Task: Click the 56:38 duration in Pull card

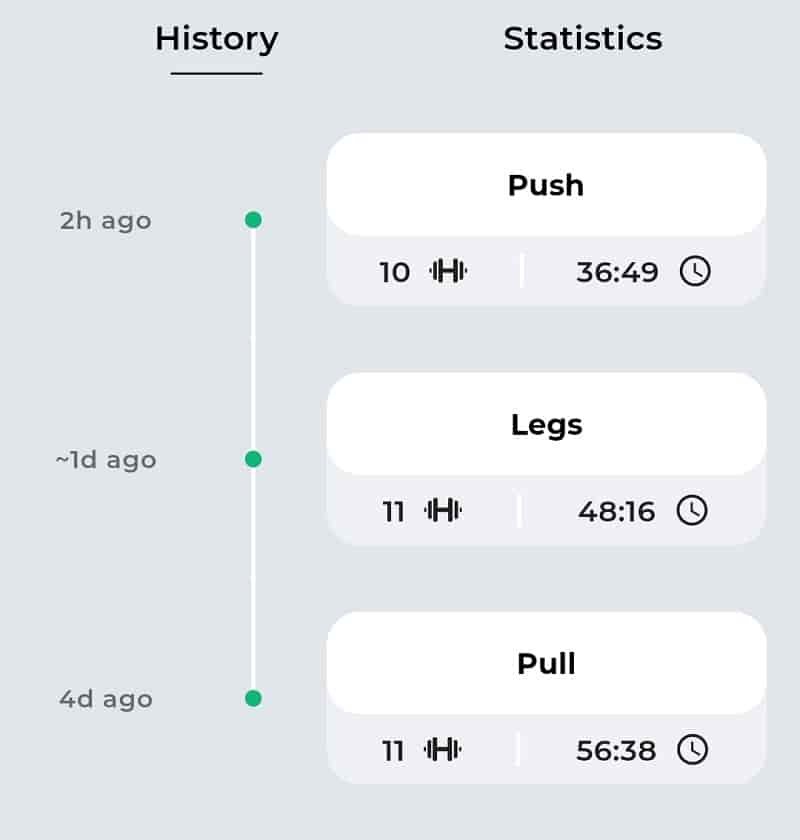Action: pos(616,750)
